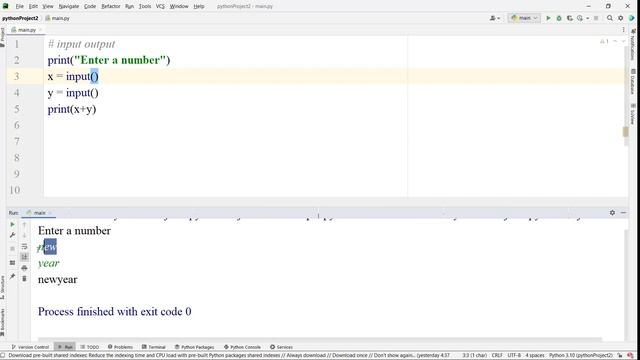Toggle Structure tool window on left edge
The width and height of the screenshot is (640, 360).
click(2, 287)
